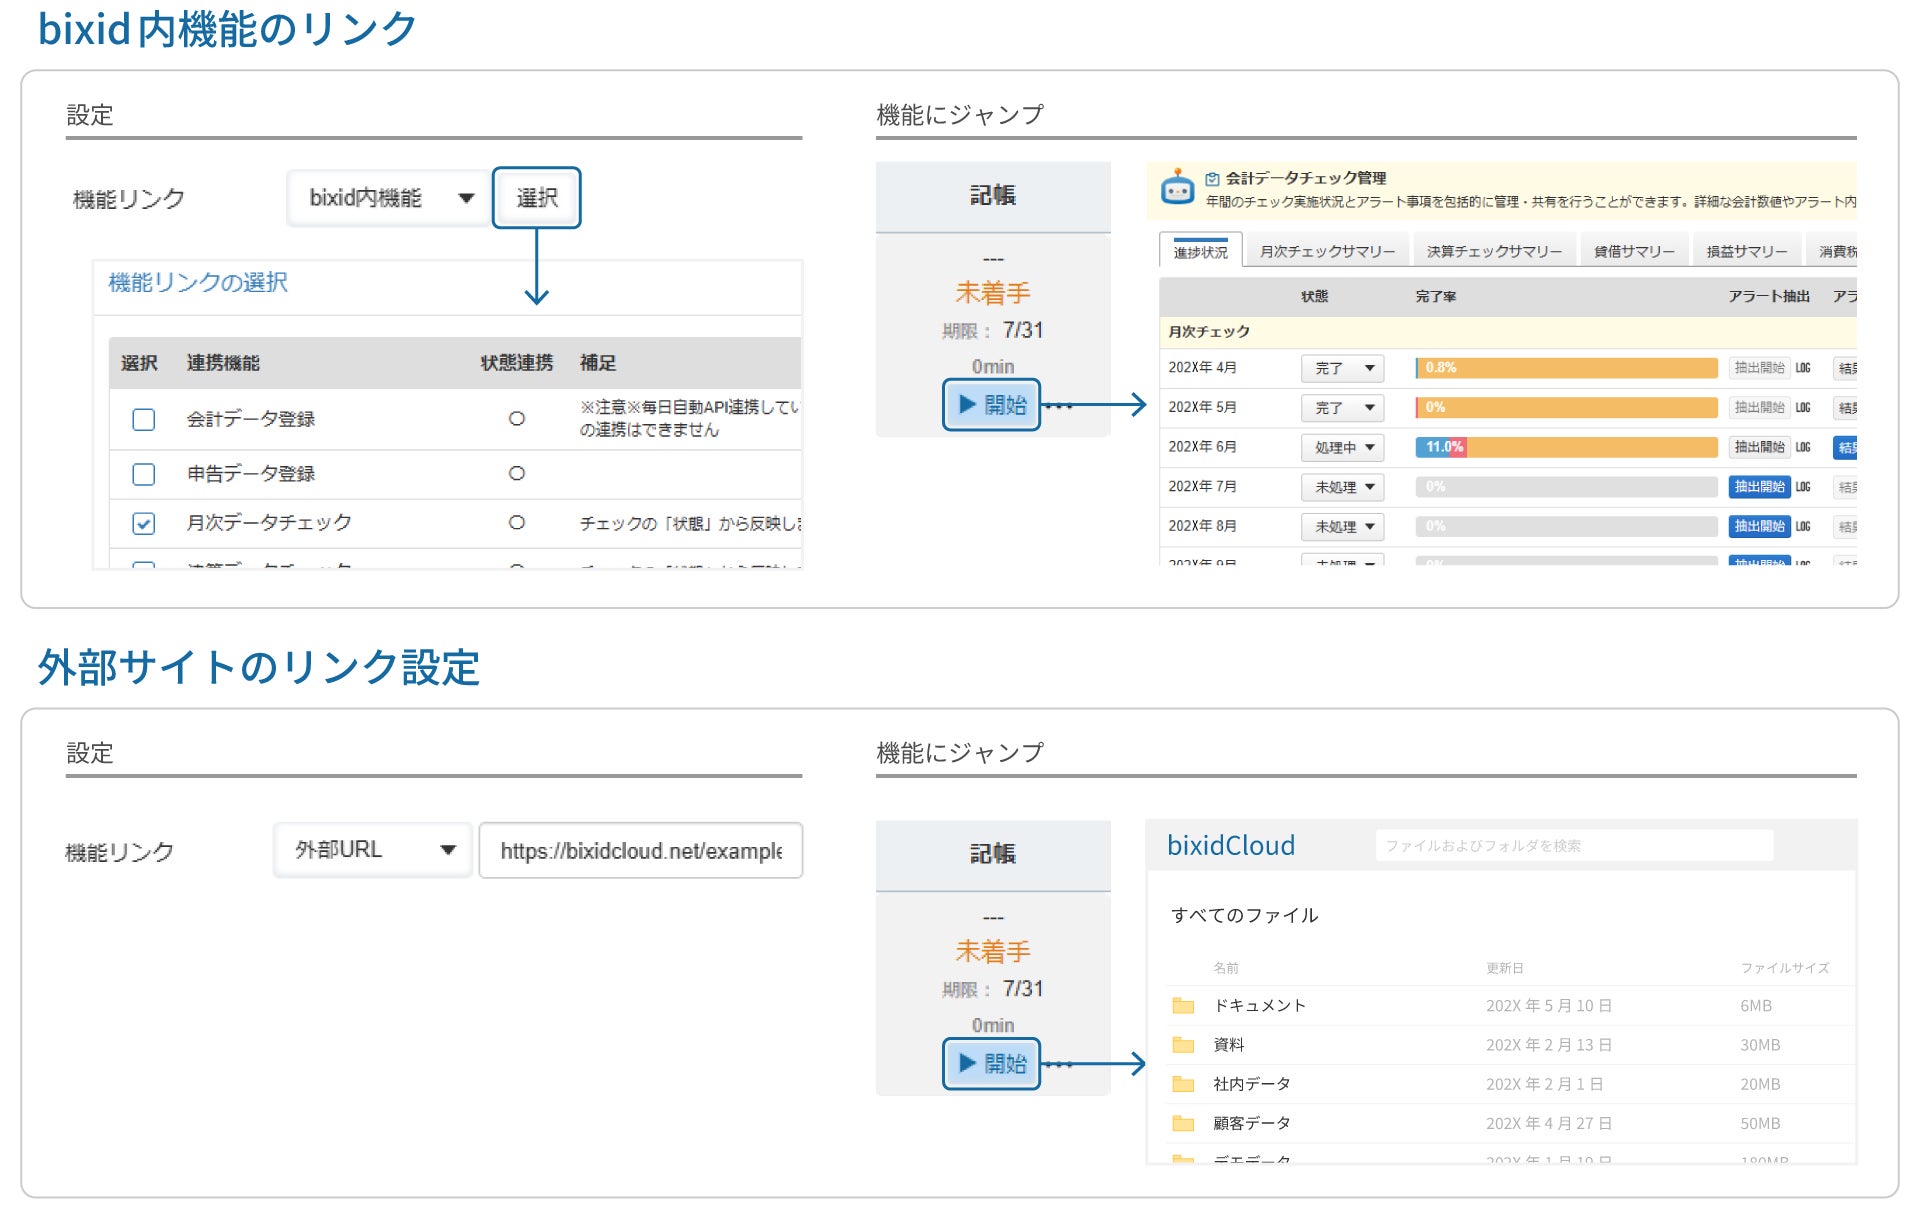Image resolution: width=1920 pixels, height=1209 pixels.
Task: Open the bixid内機能 link type dropdown
Action: pyautogui.click(x=389, y=198)
